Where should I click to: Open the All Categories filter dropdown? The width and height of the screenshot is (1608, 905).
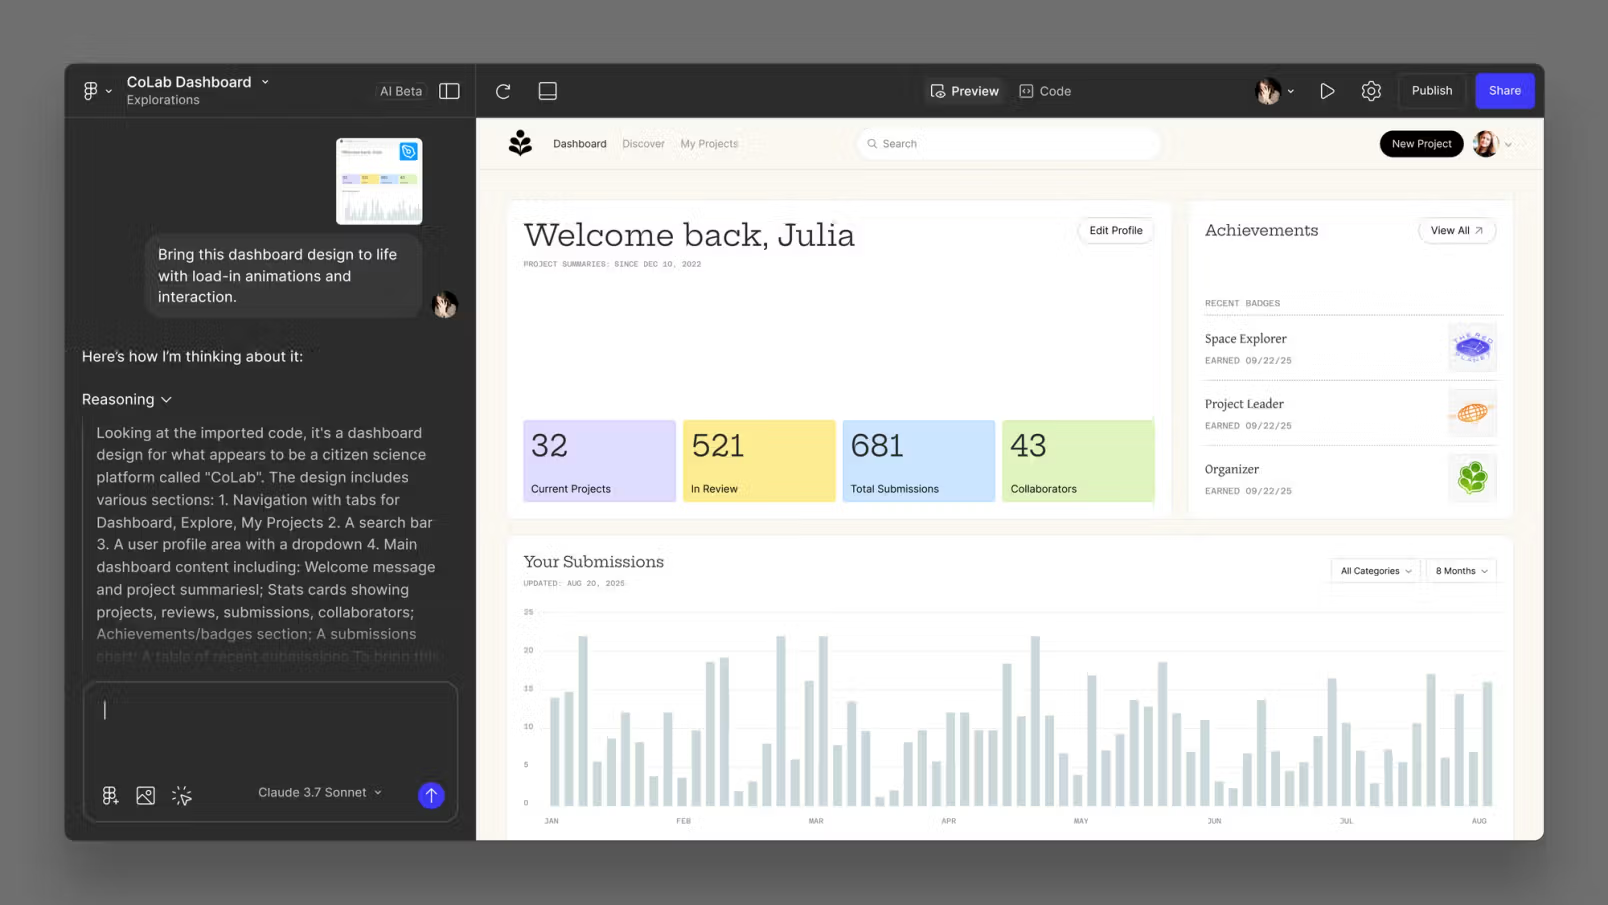pyautogui.click(x=1374, y=570)
